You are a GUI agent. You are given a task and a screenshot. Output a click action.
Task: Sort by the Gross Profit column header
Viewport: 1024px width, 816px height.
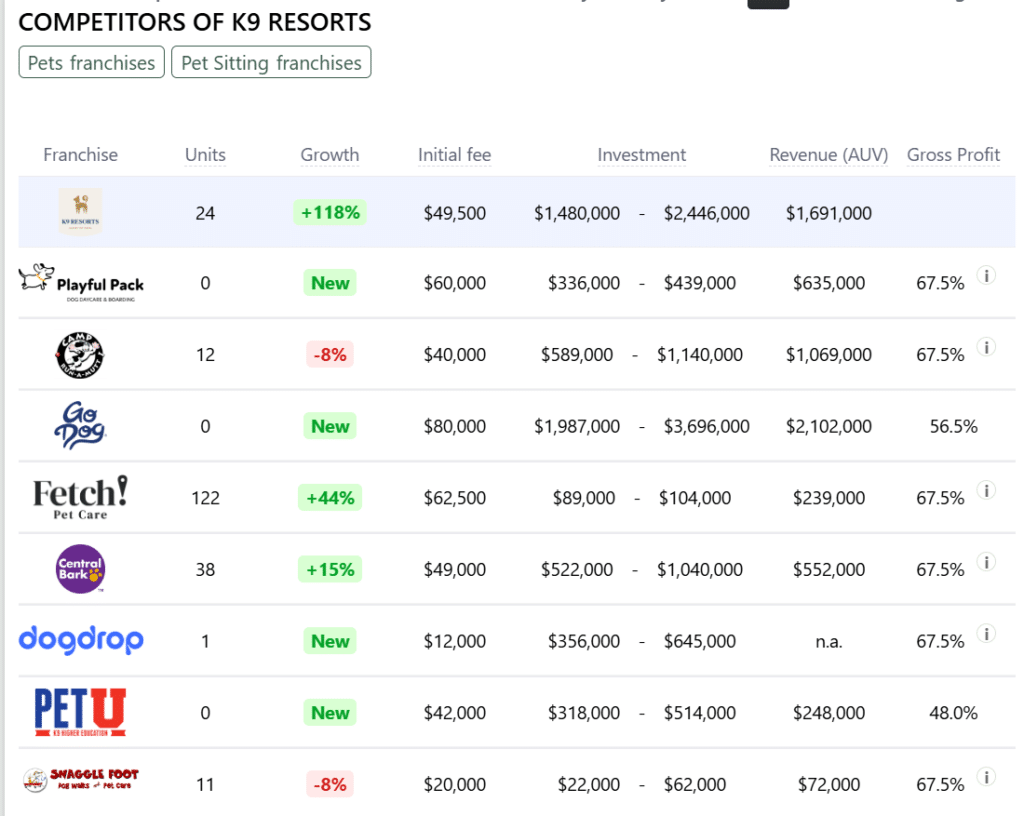[953, 155]
